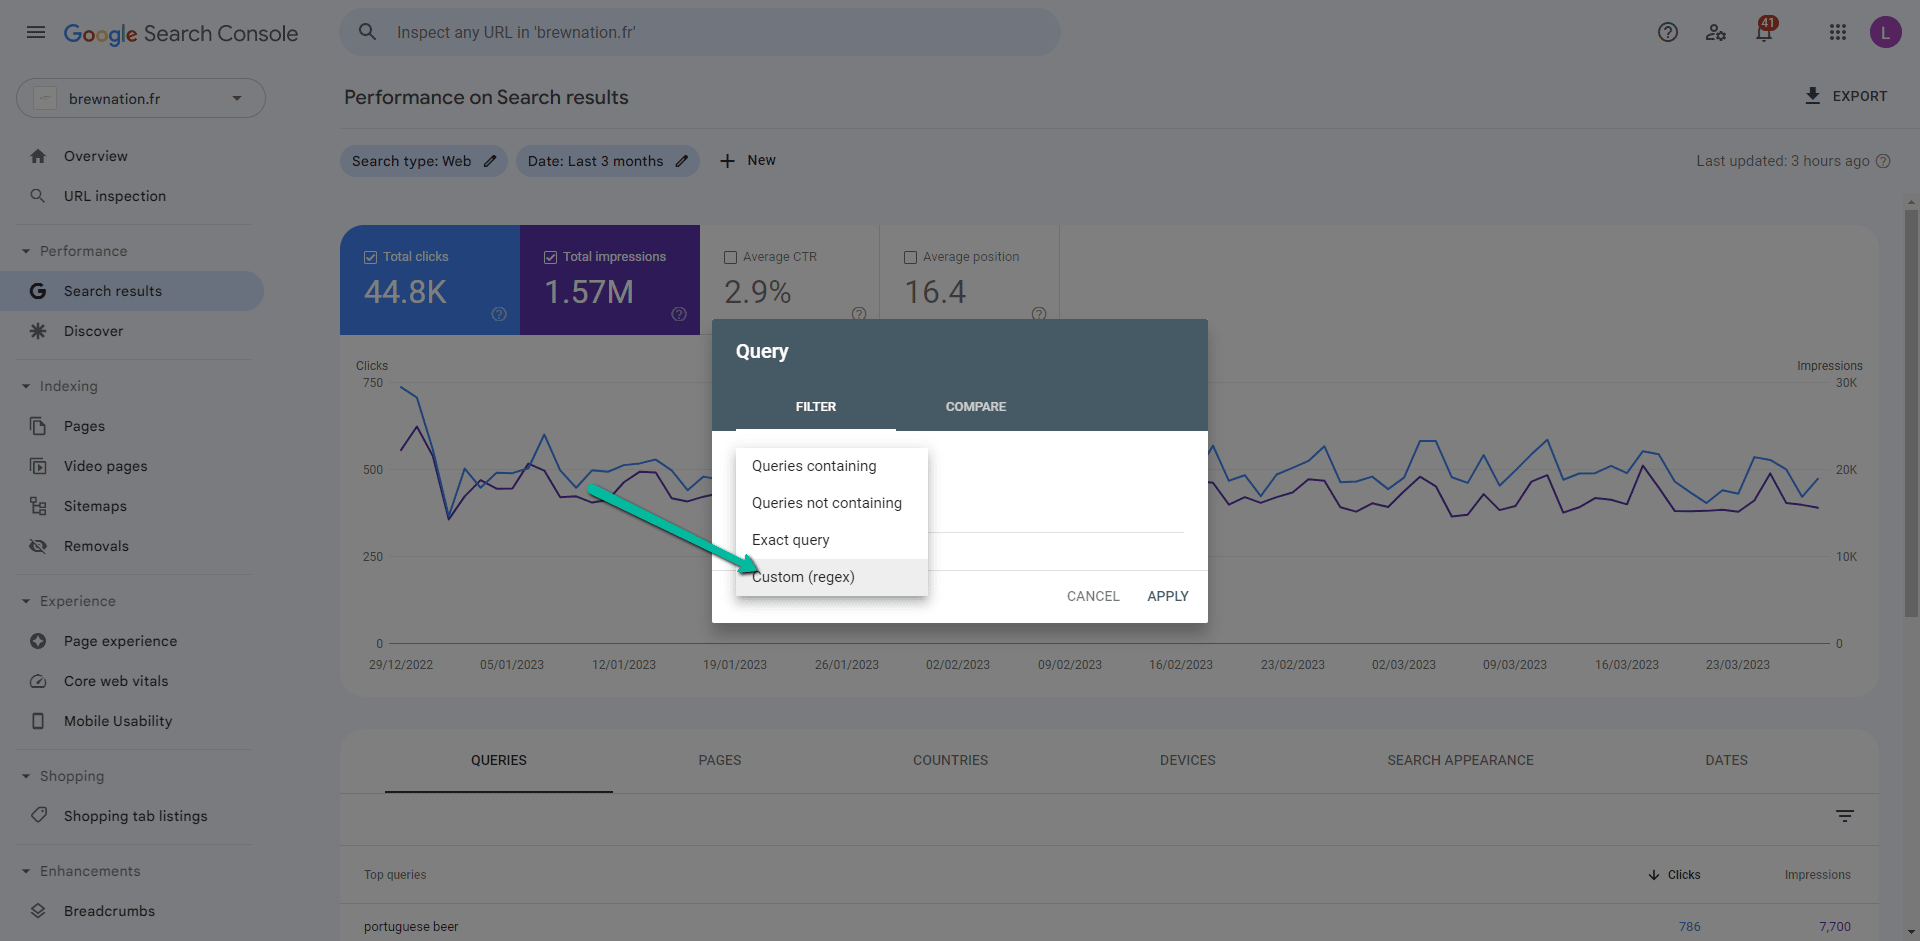1920x941 pixels.
Task: Click the Pages icon in sidebar
Action: (x=38, y=426)
